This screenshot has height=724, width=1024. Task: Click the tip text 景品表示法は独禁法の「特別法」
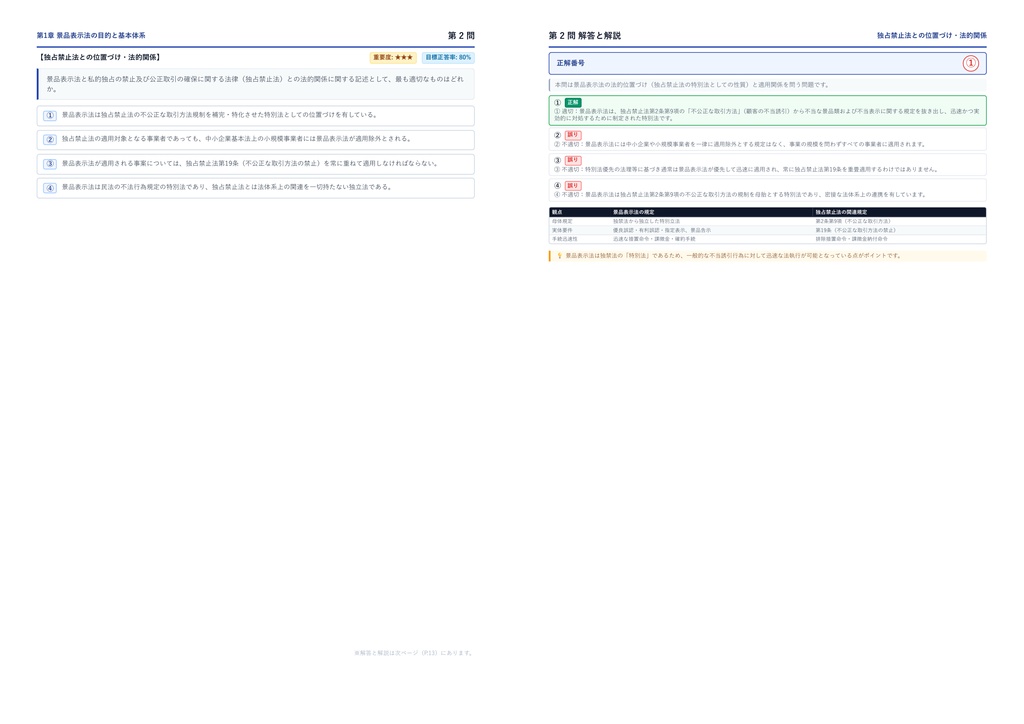(733, 256)
